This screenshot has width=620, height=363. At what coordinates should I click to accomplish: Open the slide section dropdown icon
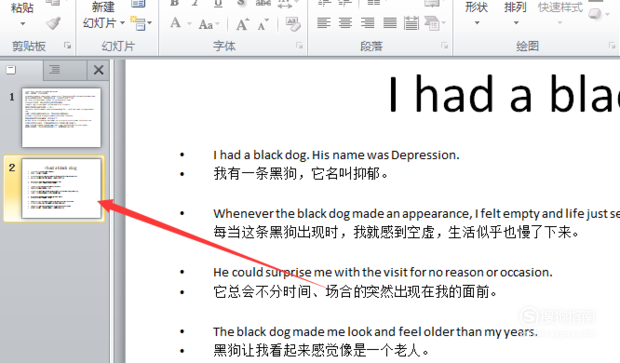pyautogui.click(x=141, y=24)
